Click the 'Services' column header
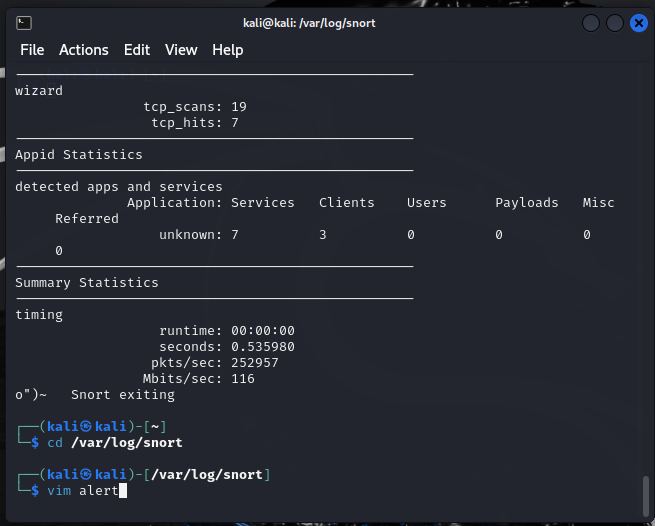Screen dimensions: 655x526 [263, 203]
